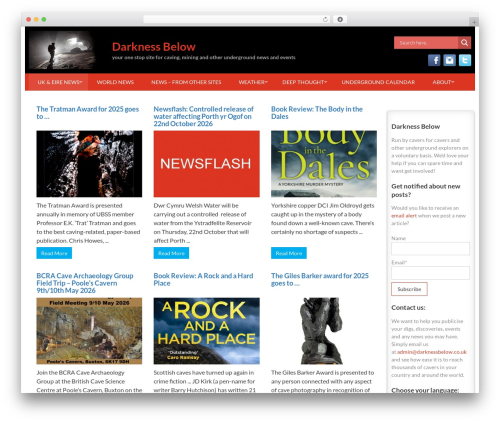Open the Facebook social icon
This screenshot has height=423, width=500.
pos(434,60)
